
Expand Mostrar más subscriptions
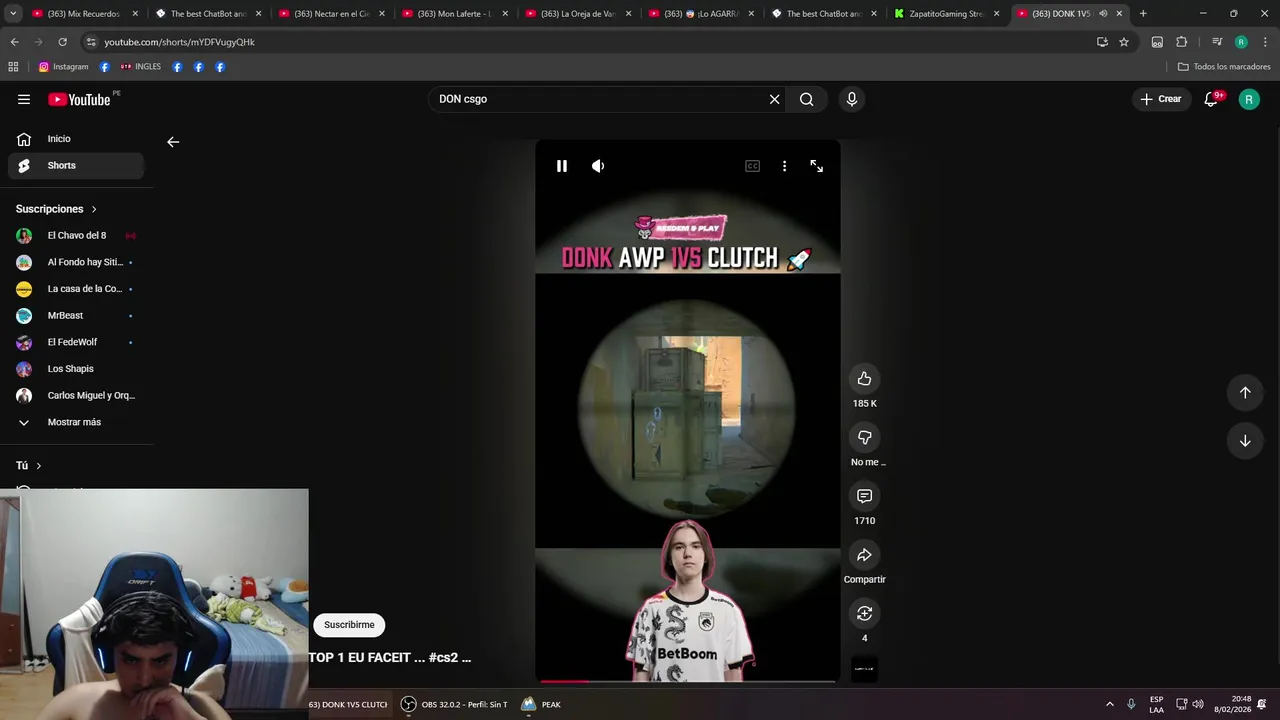[76, 422]
